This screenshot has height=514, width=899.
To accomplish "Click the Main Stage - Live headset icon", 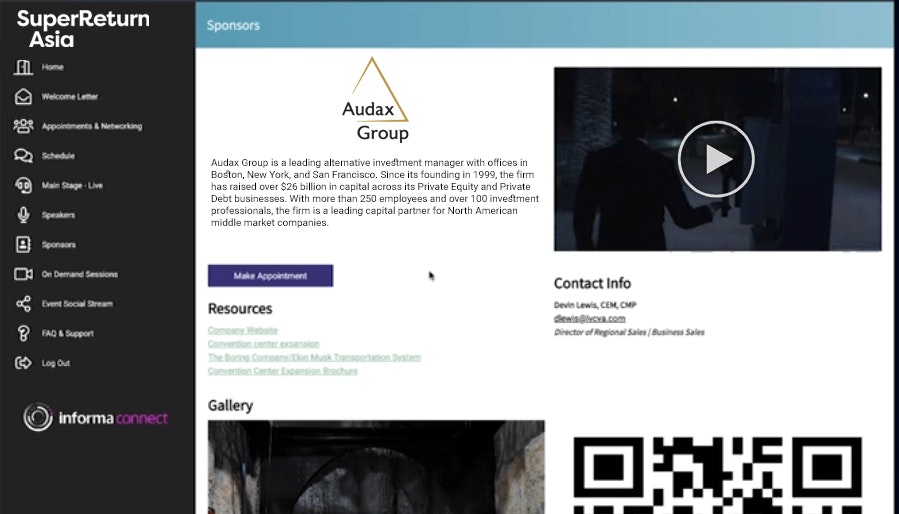I will (23, 185).
